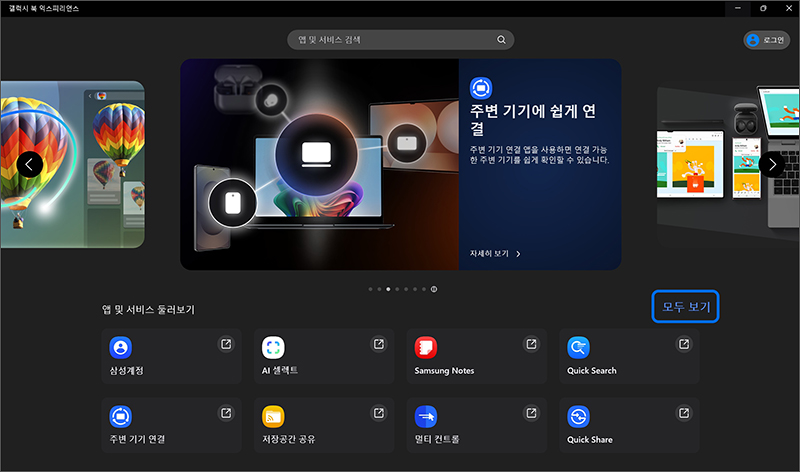Click the Samsung Notes label text
Image resolution: width=800 pixels, height=472 pixels.
click(x=444, y=370)
